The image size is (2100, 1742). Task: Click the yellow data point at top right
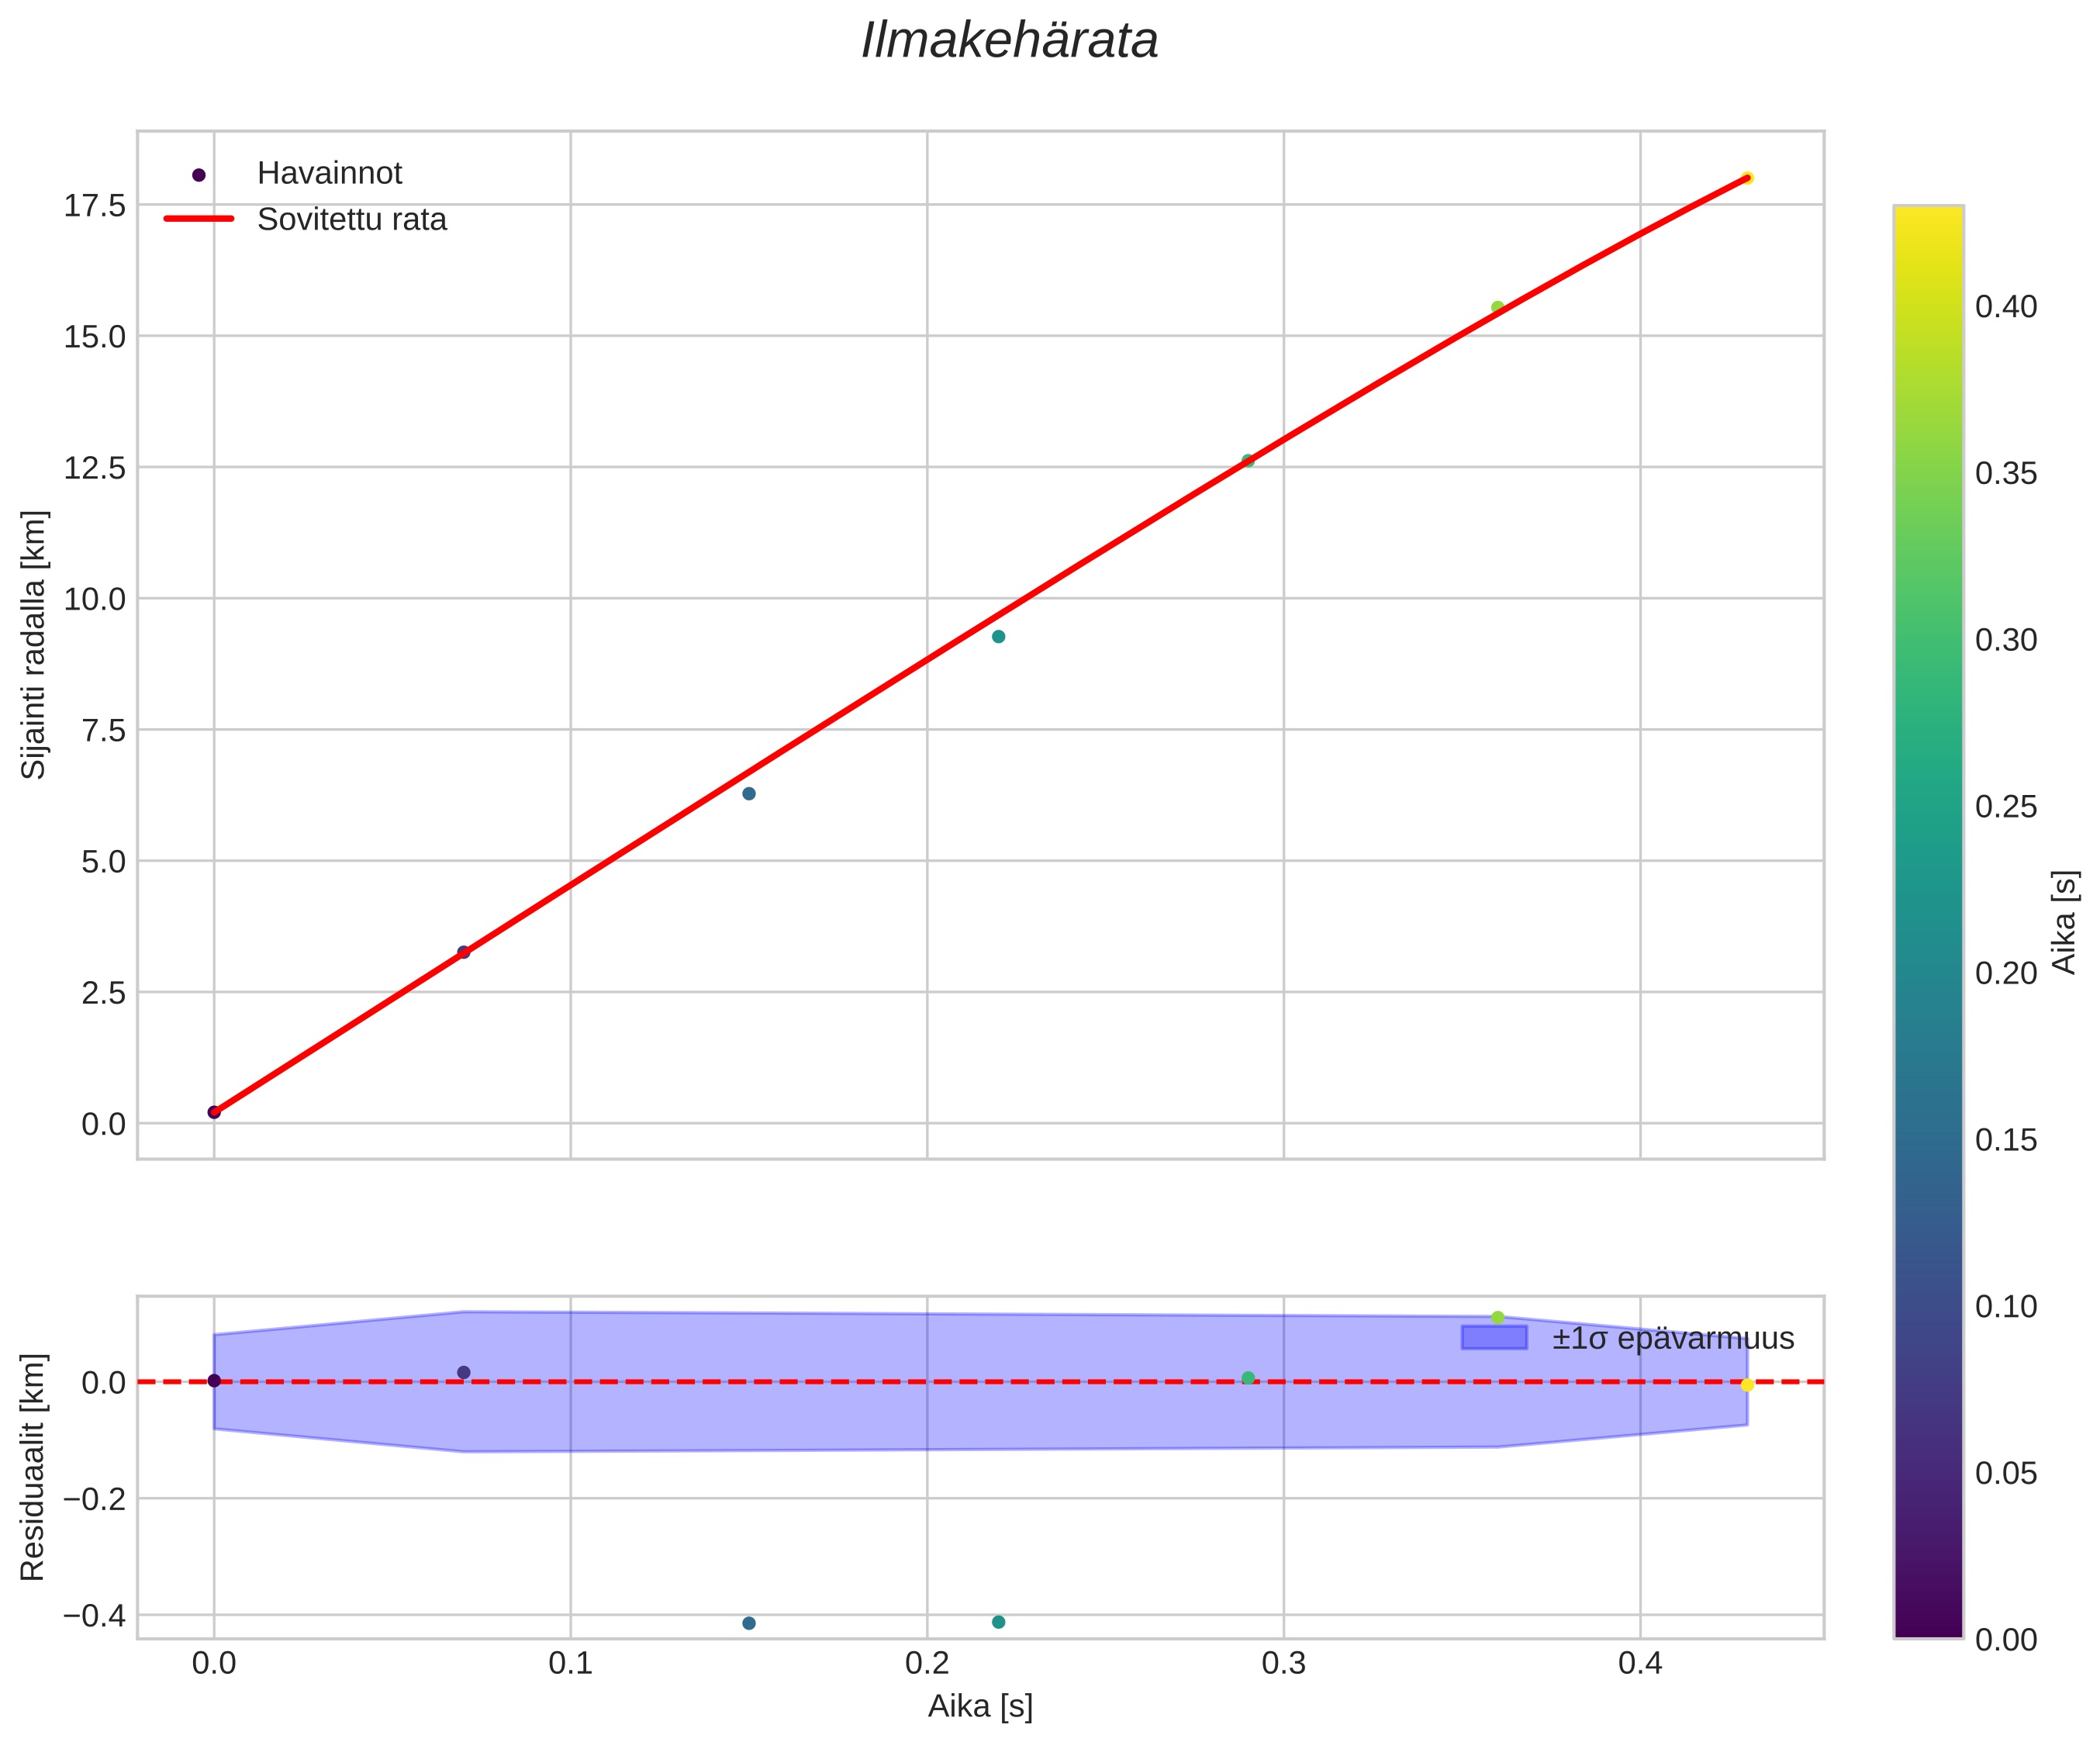pos(1746,178)
